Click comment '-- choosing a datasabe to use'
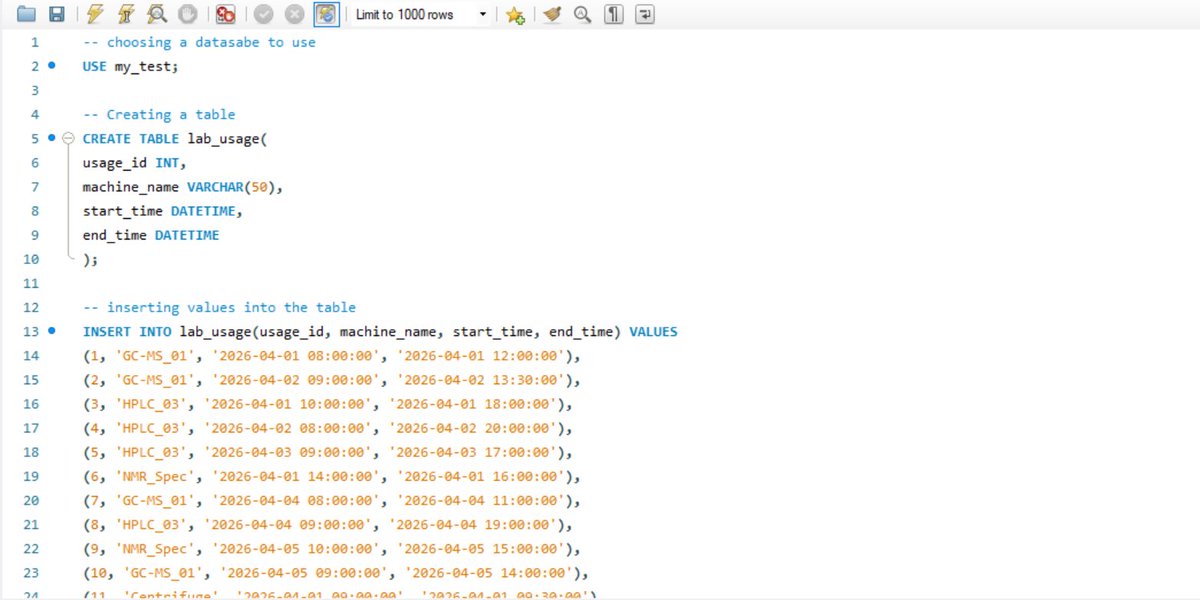The height and width of the screenshot is (600, 1200). tap(199, 42)
